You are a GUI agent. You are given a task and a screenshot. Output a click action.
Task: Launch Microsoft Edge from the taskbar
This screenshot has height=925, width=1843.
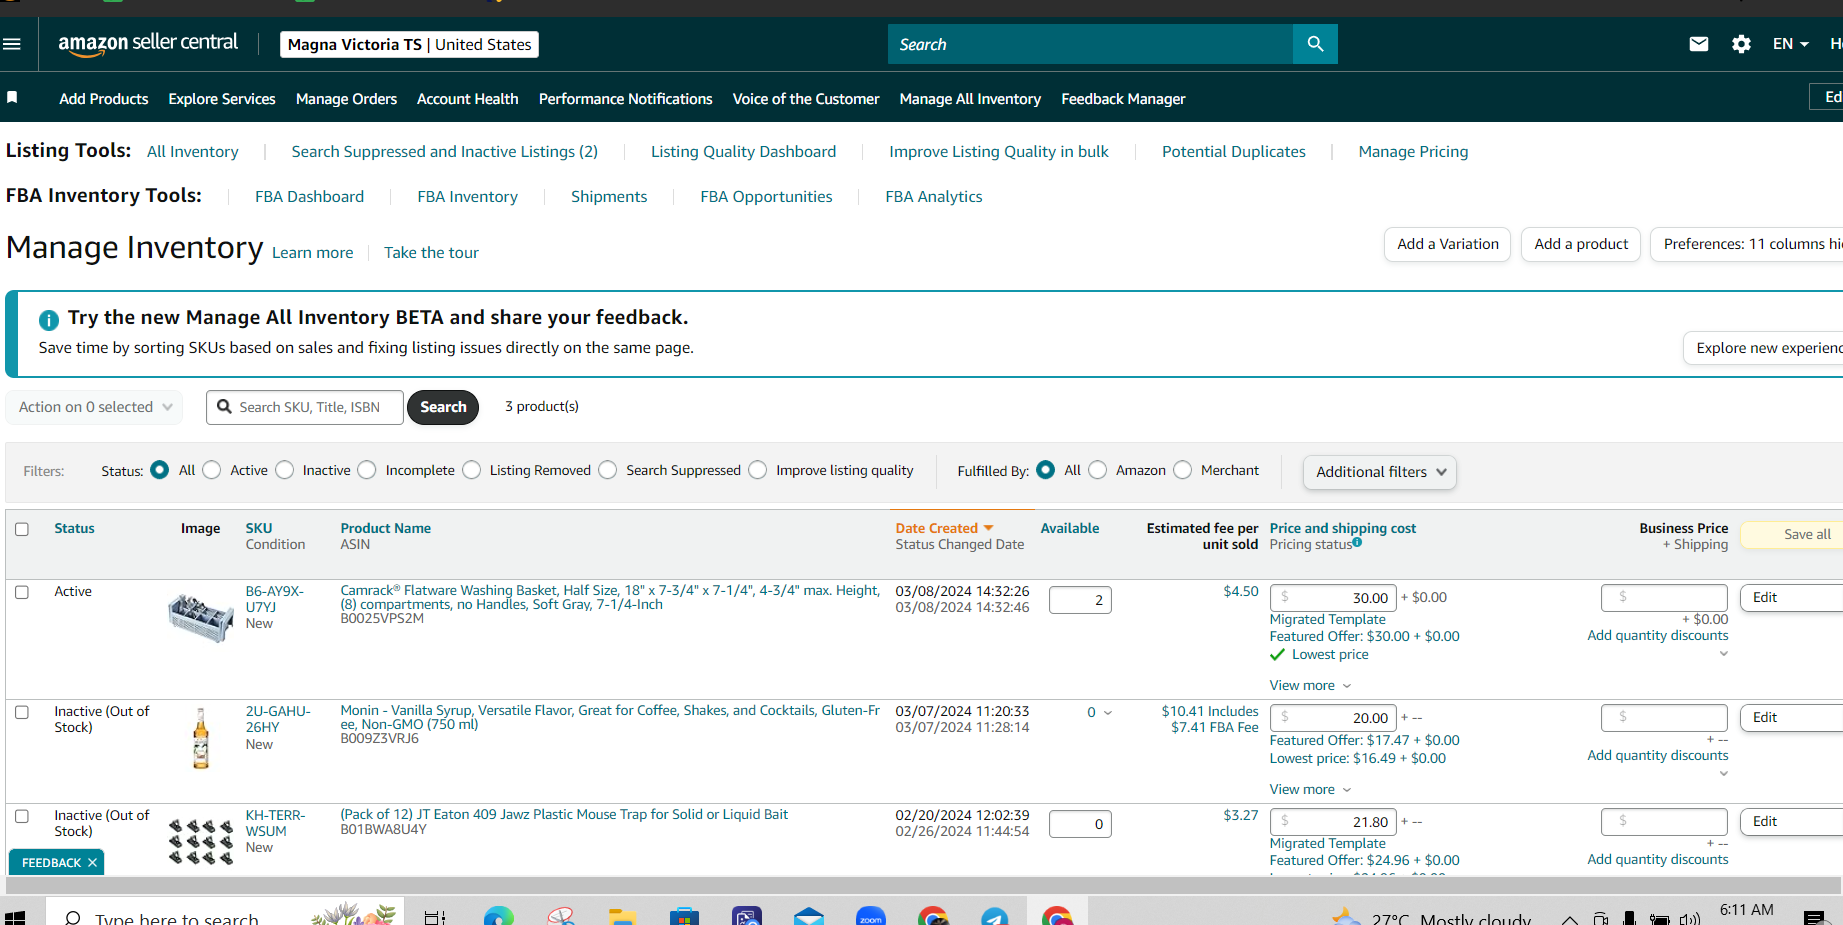(x=498, y=917)
